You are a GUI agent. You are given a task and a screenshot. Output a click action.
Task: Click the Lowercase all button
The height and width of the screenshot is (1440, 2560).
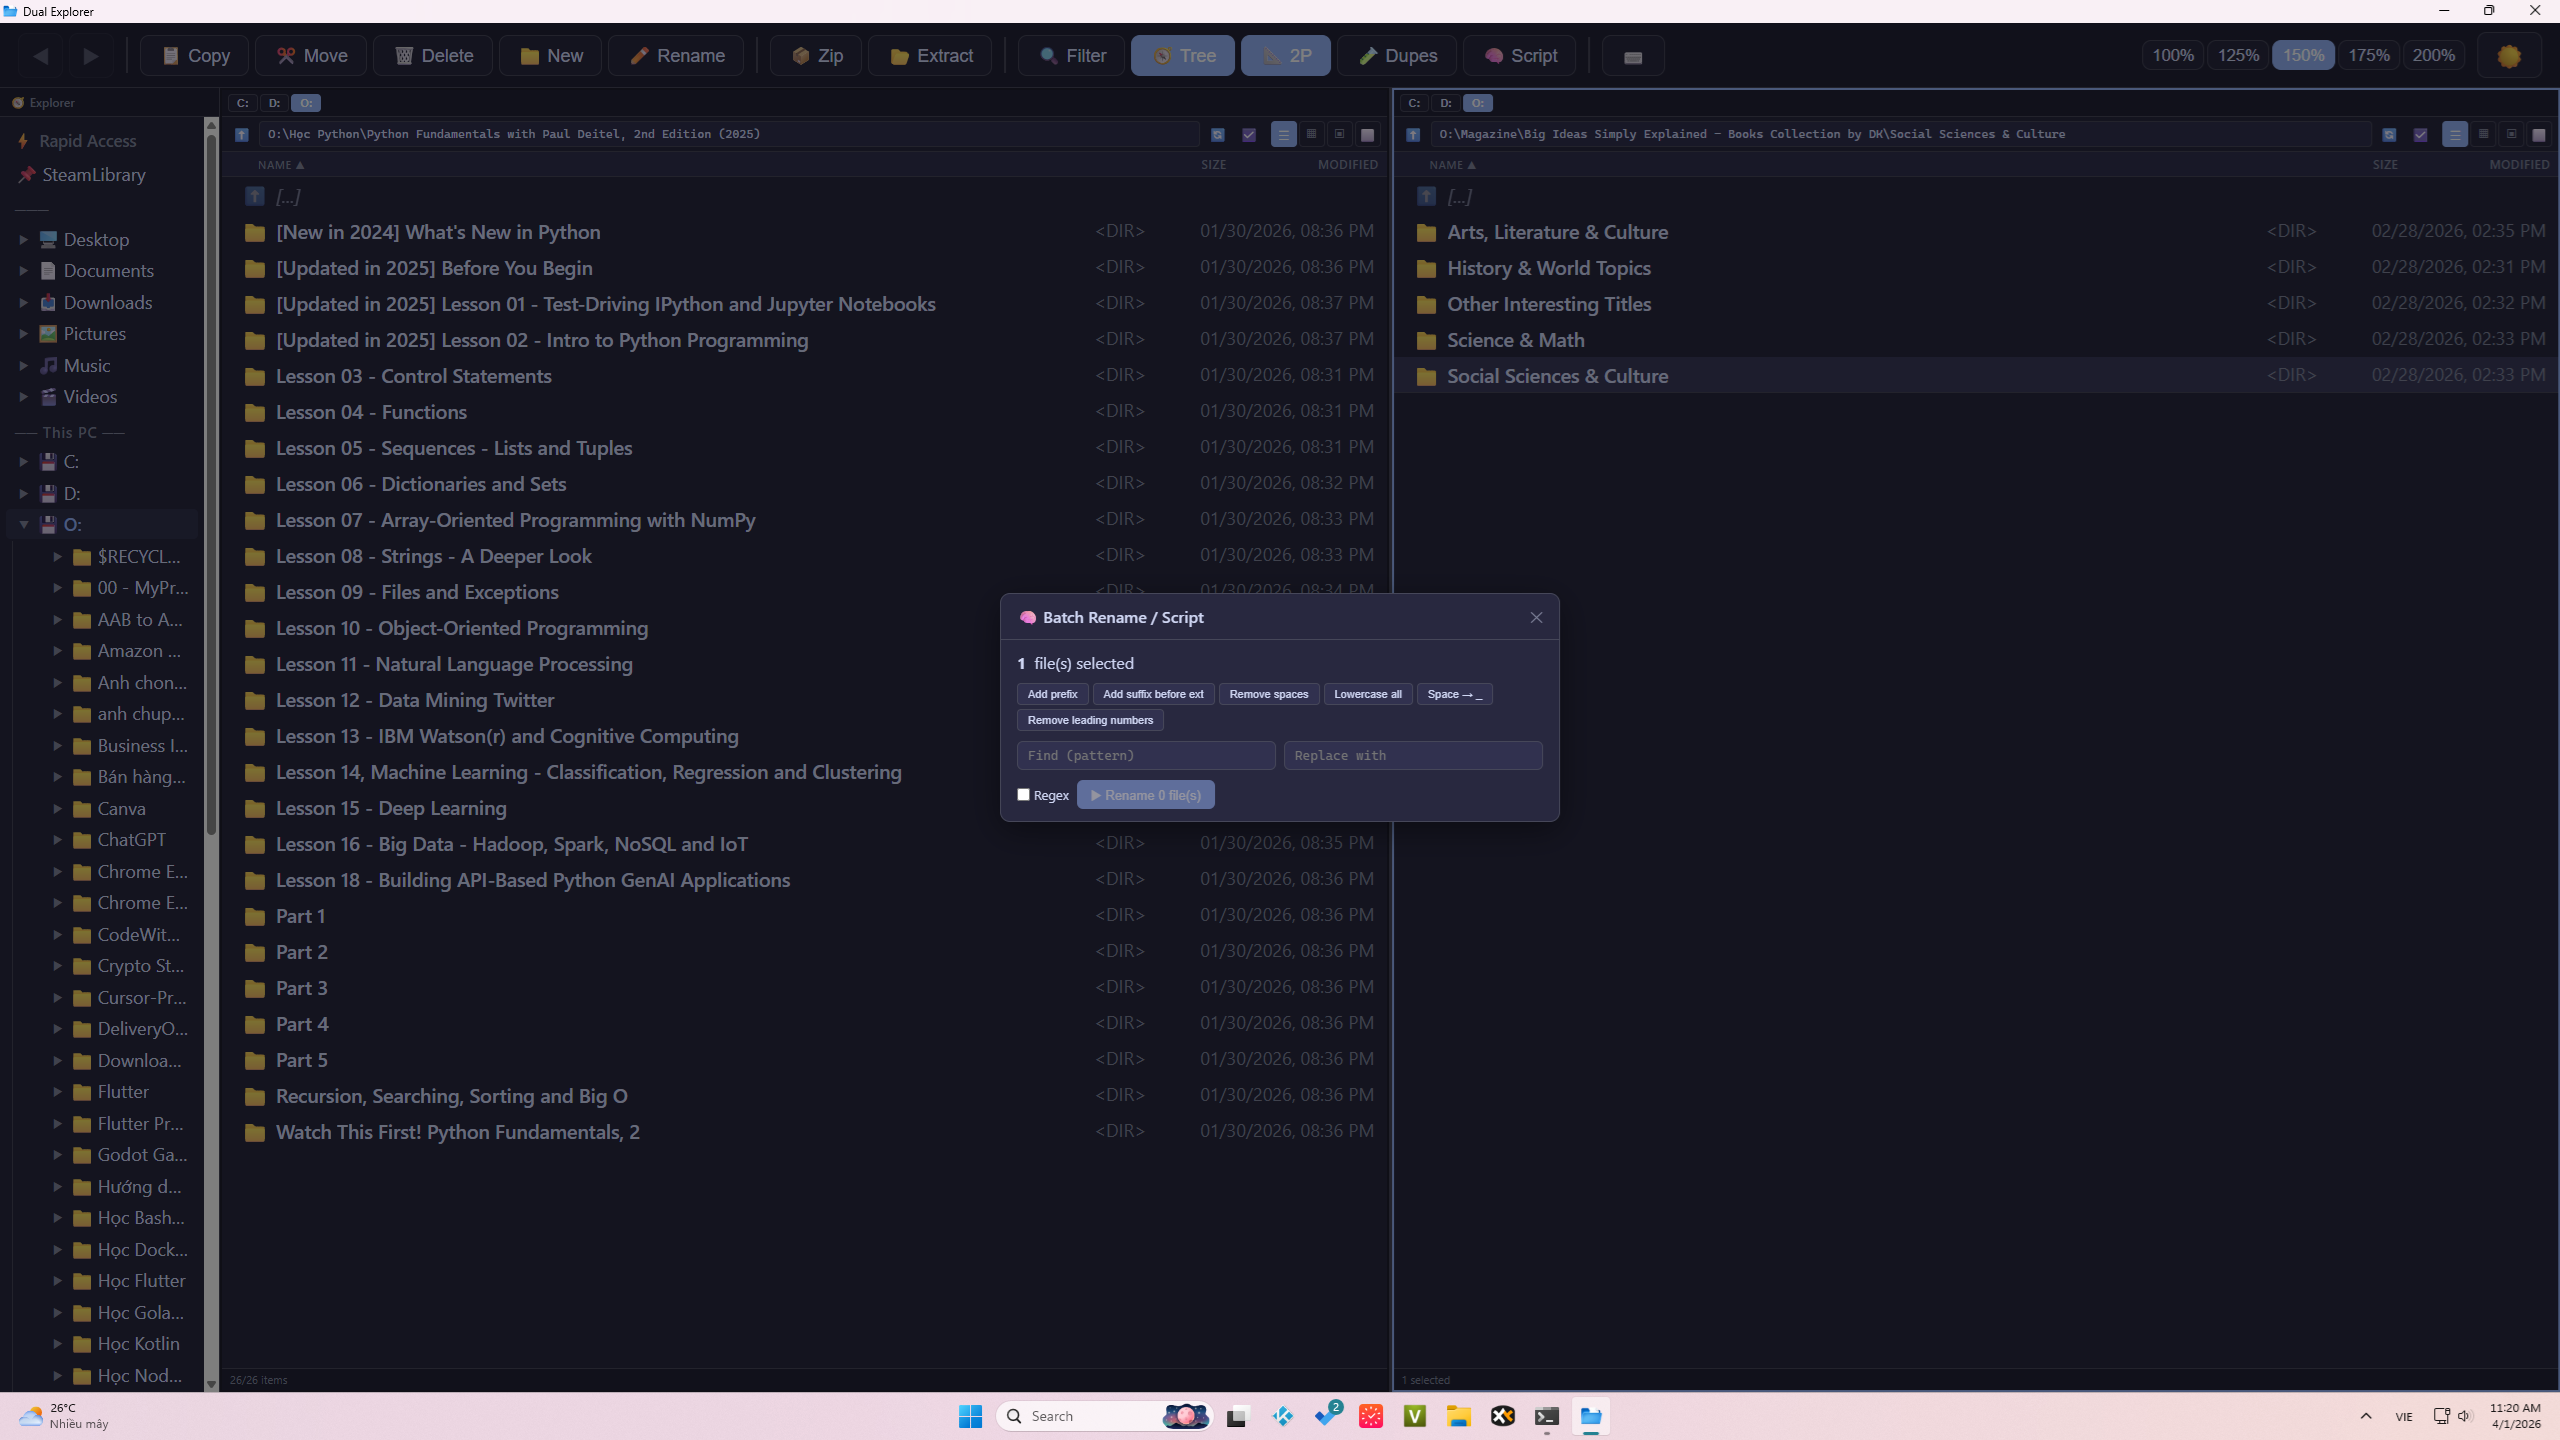(x=1368, y=694)
